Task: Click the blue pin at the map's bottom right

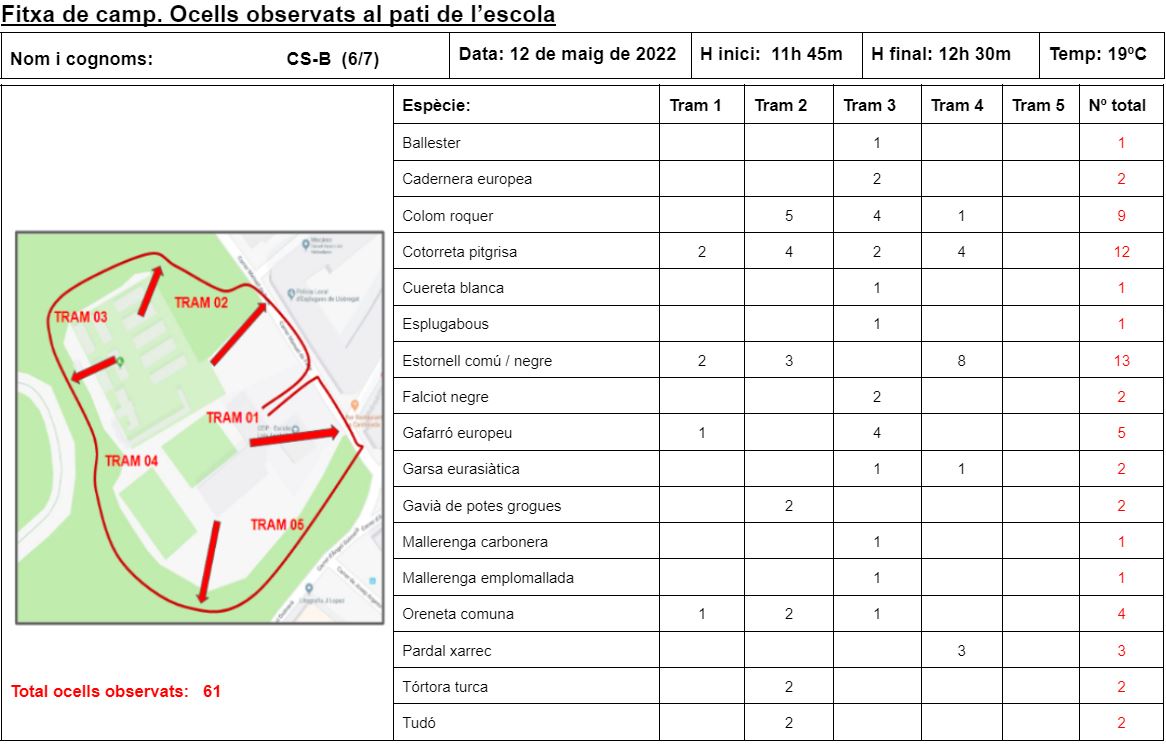Action: [371, 583]
